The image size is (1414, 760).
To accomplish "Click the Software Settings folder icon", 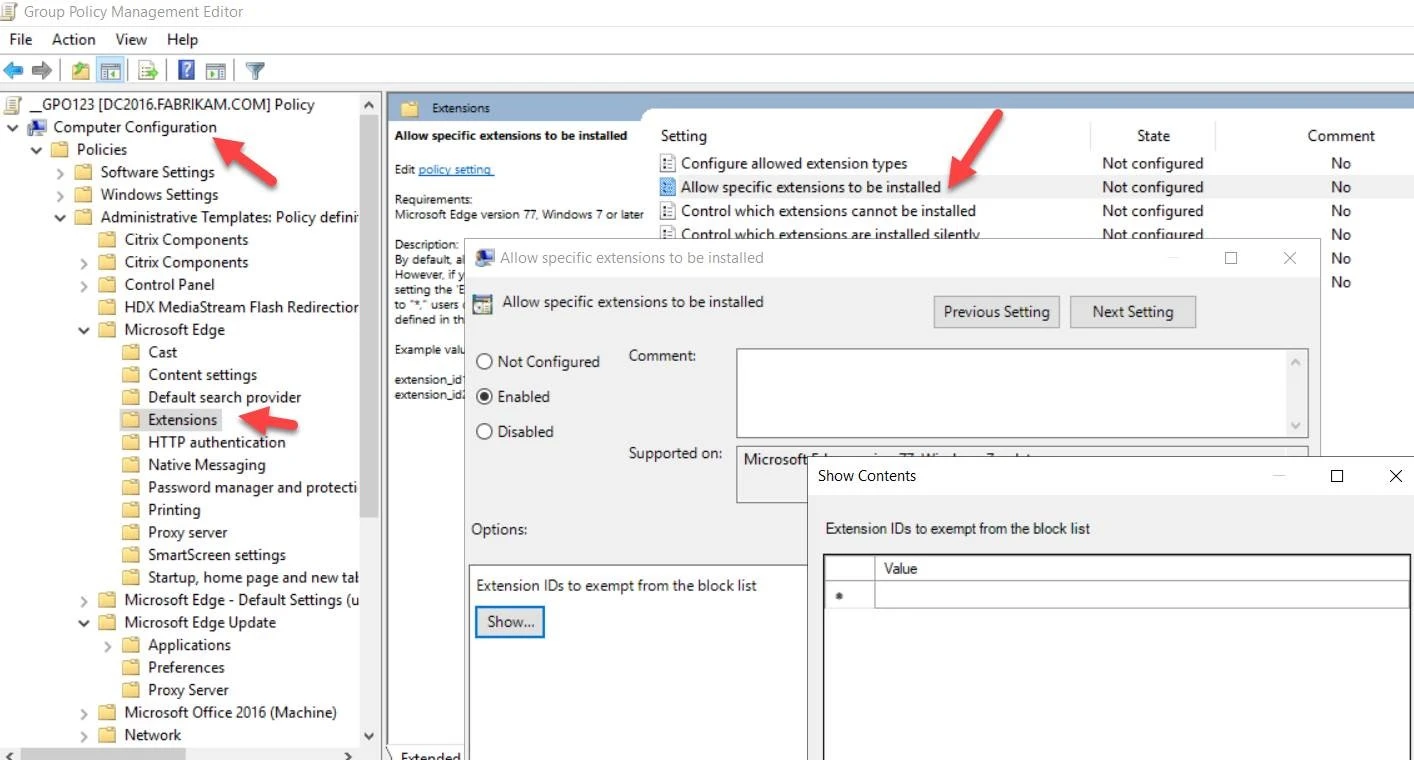I will point(84,172).
